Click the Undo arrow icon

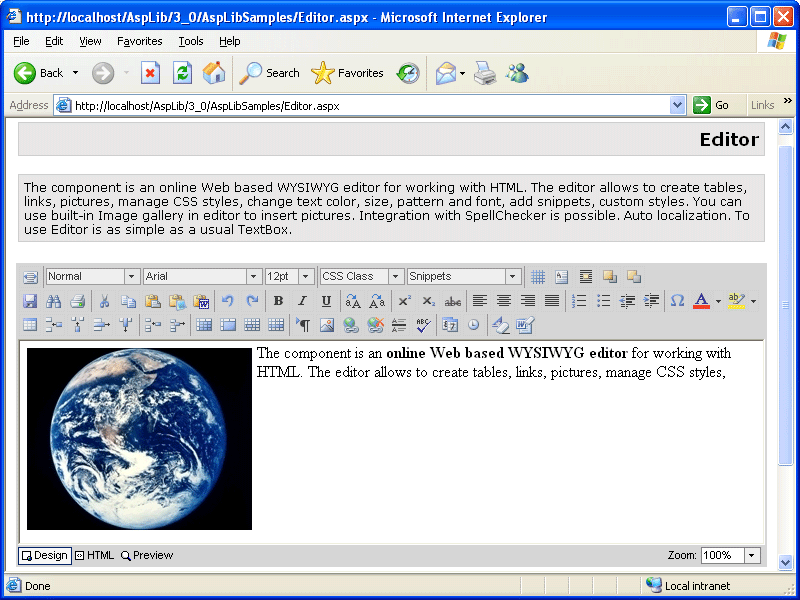coord(228,301)
